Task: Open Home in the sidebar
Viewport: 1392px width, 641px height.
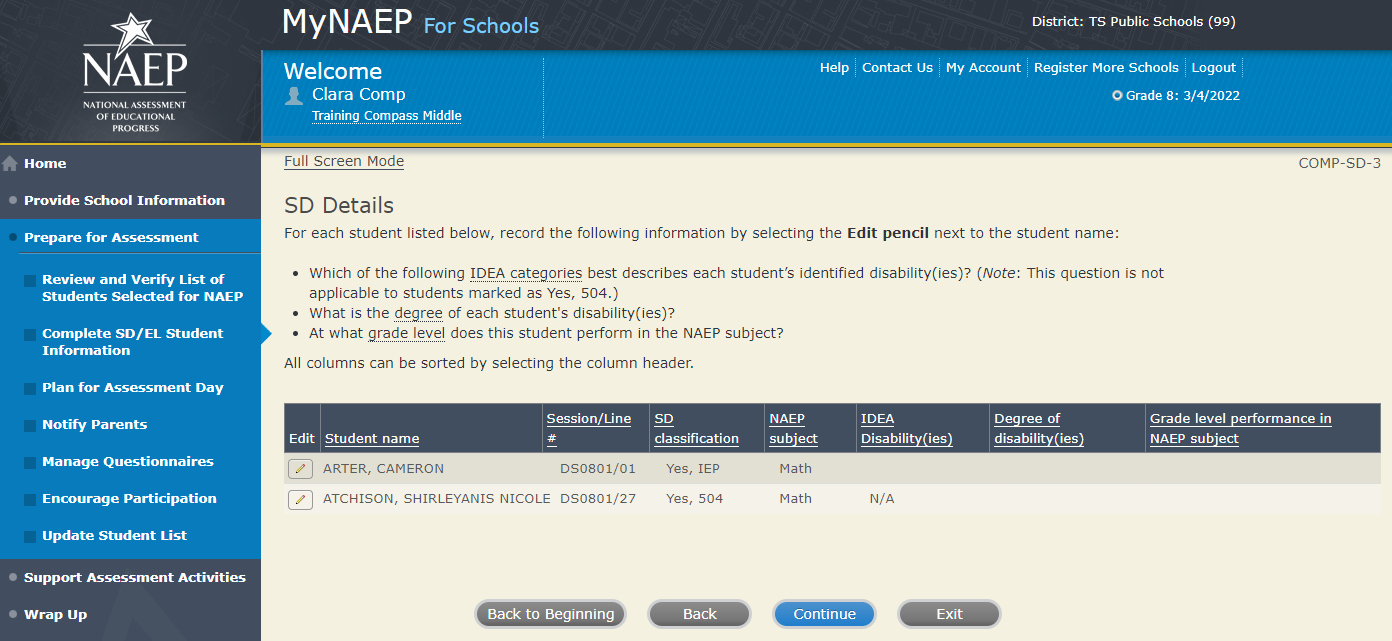Action: [45, 164]
